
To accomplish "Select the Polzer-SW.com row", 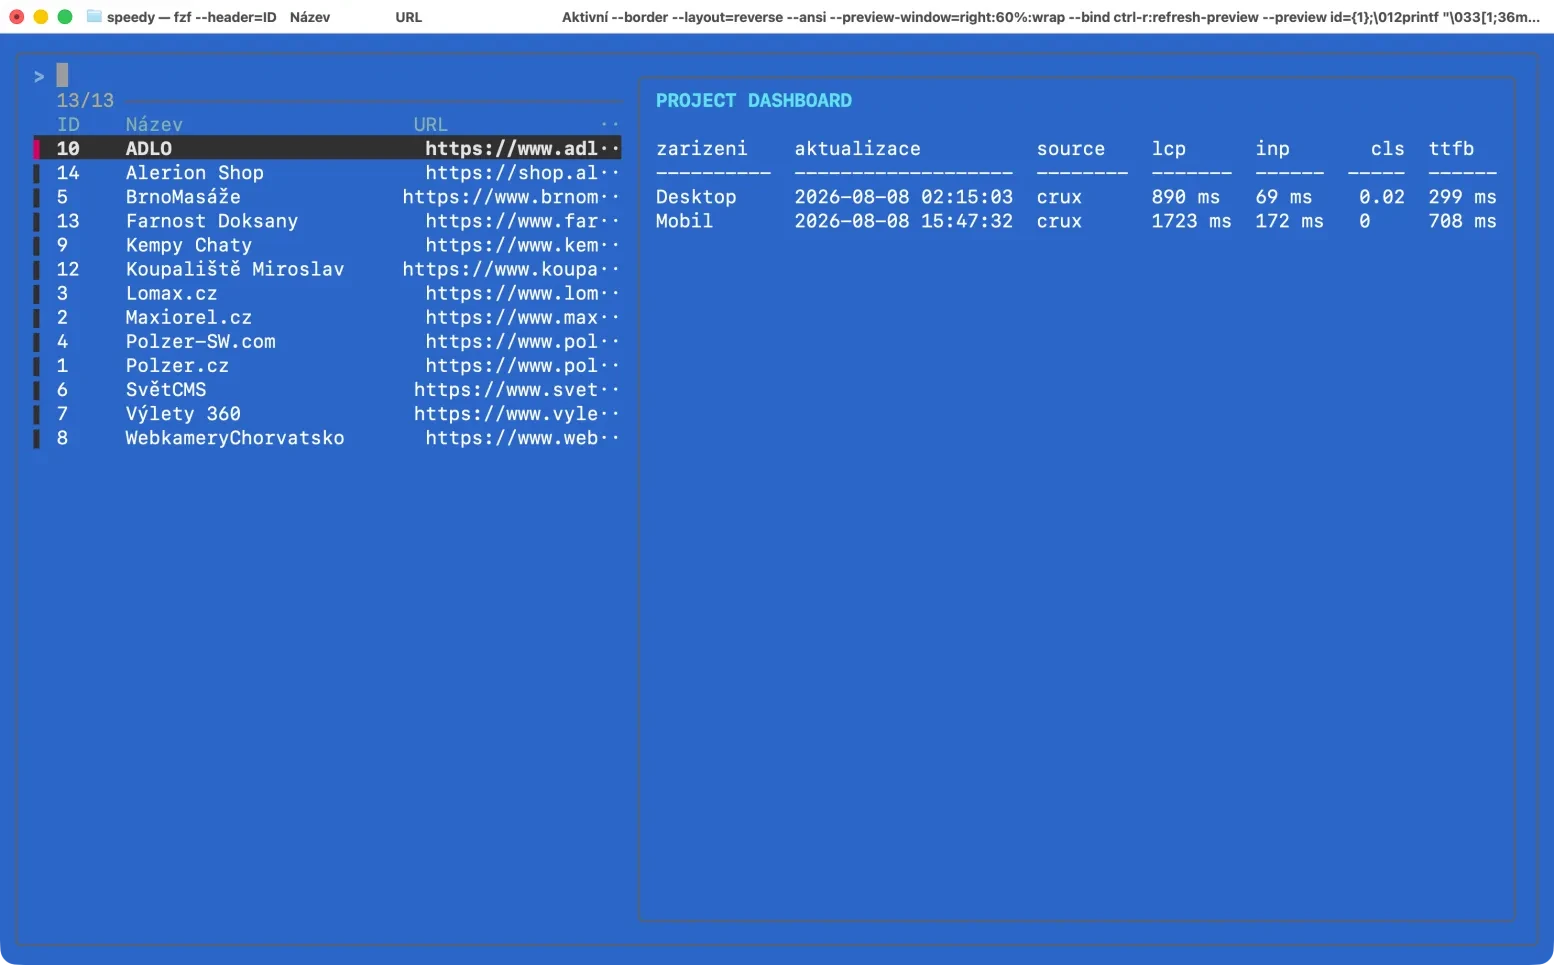I will 327,341.
